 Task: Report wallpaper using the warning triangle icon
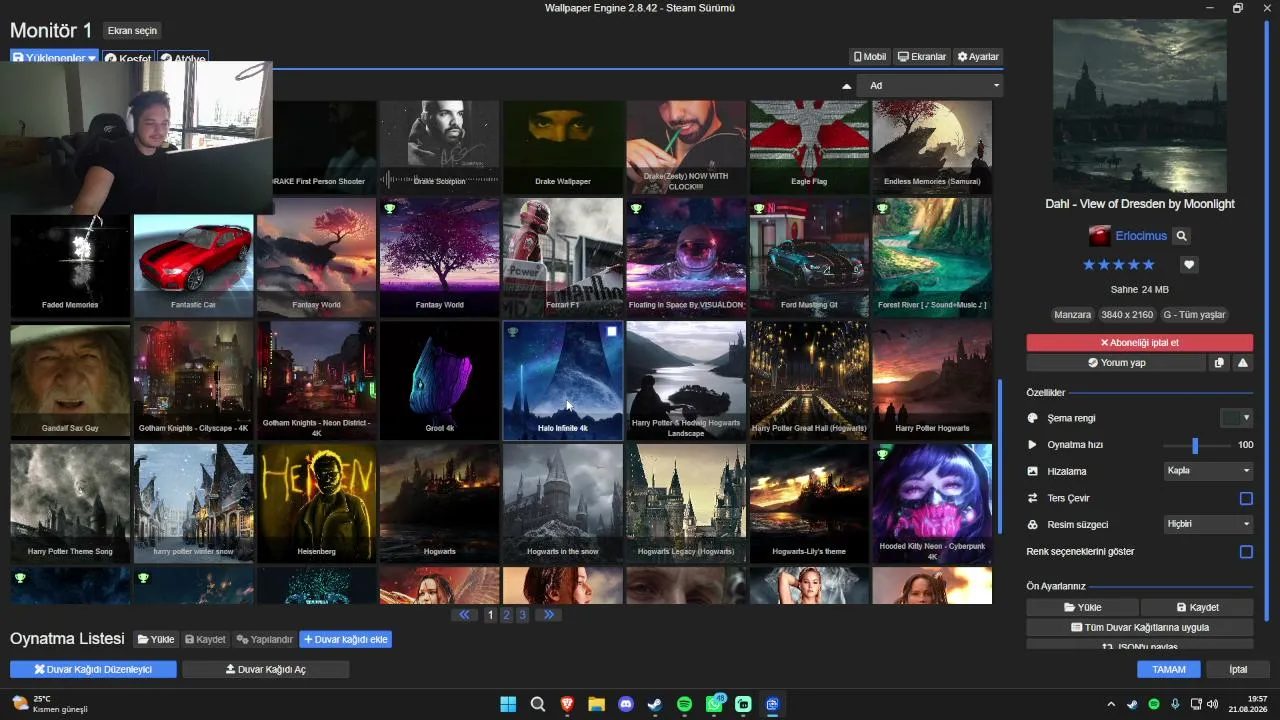pos(1243,363)
